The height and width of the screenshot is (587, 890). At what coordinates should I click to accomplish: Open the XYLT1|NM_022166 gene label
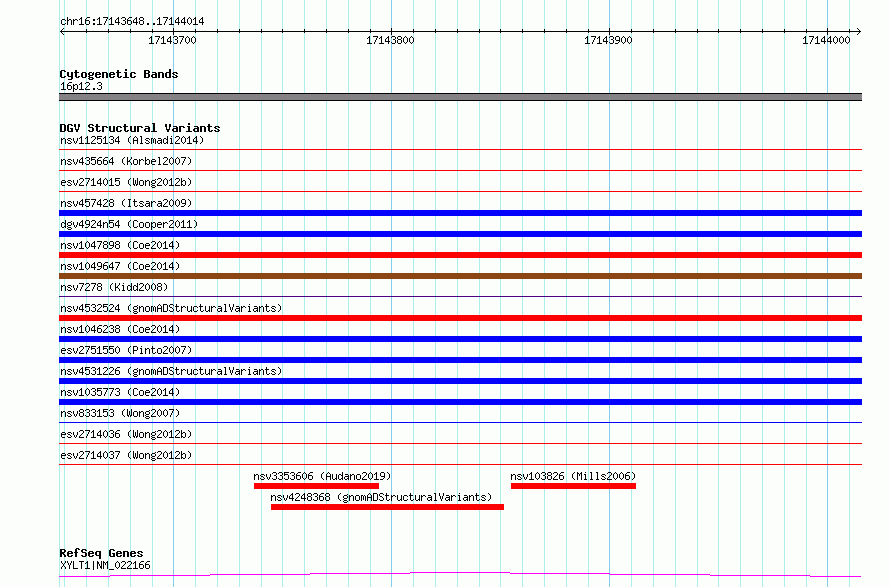point(105,565)
